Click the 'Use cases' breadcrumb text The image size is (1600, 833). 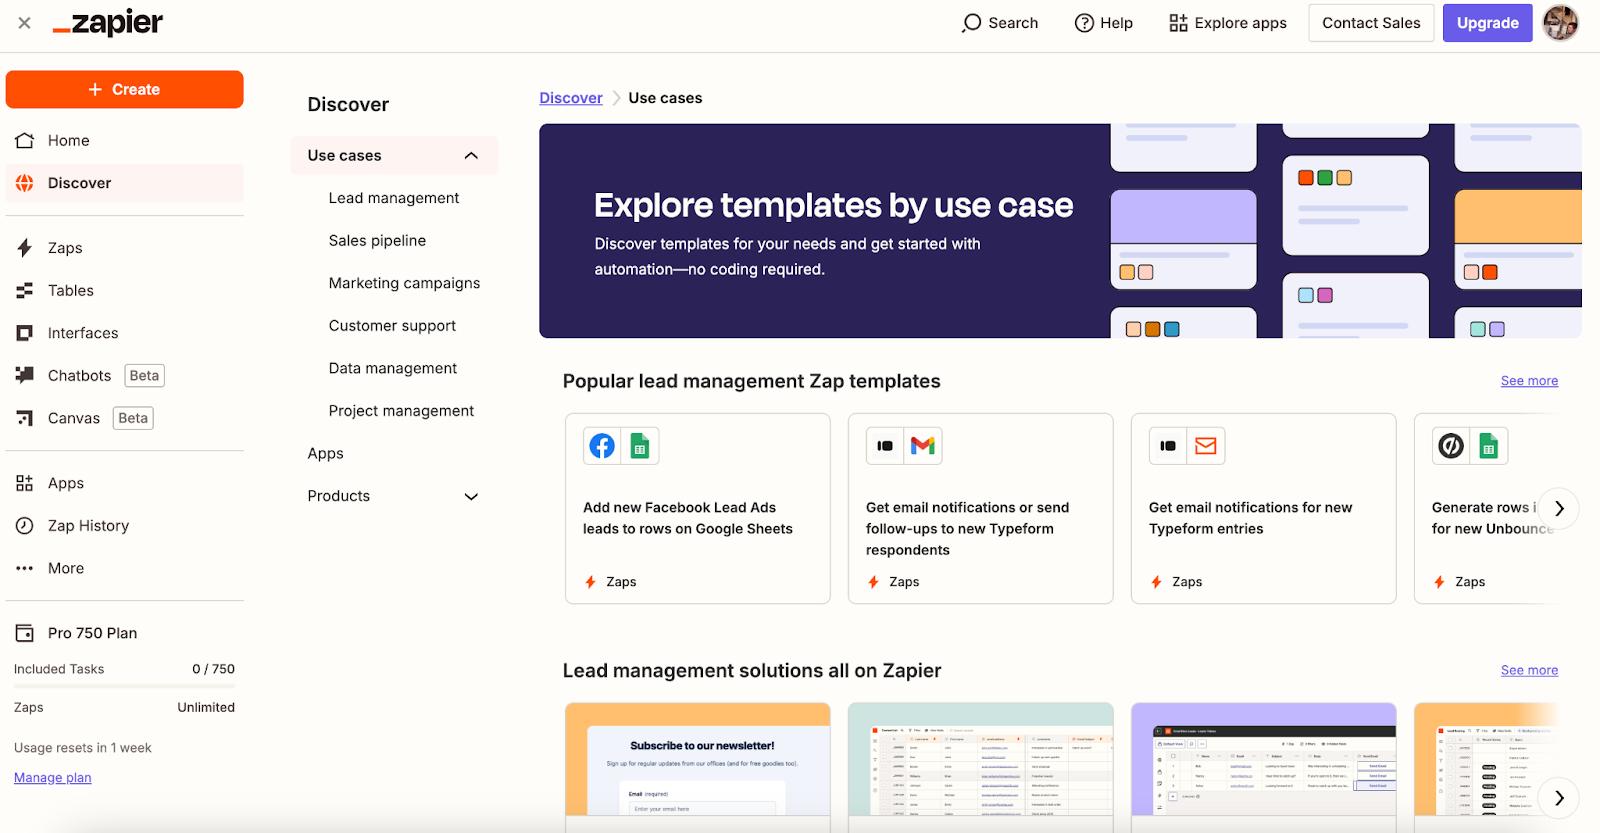tap(665, 98)
